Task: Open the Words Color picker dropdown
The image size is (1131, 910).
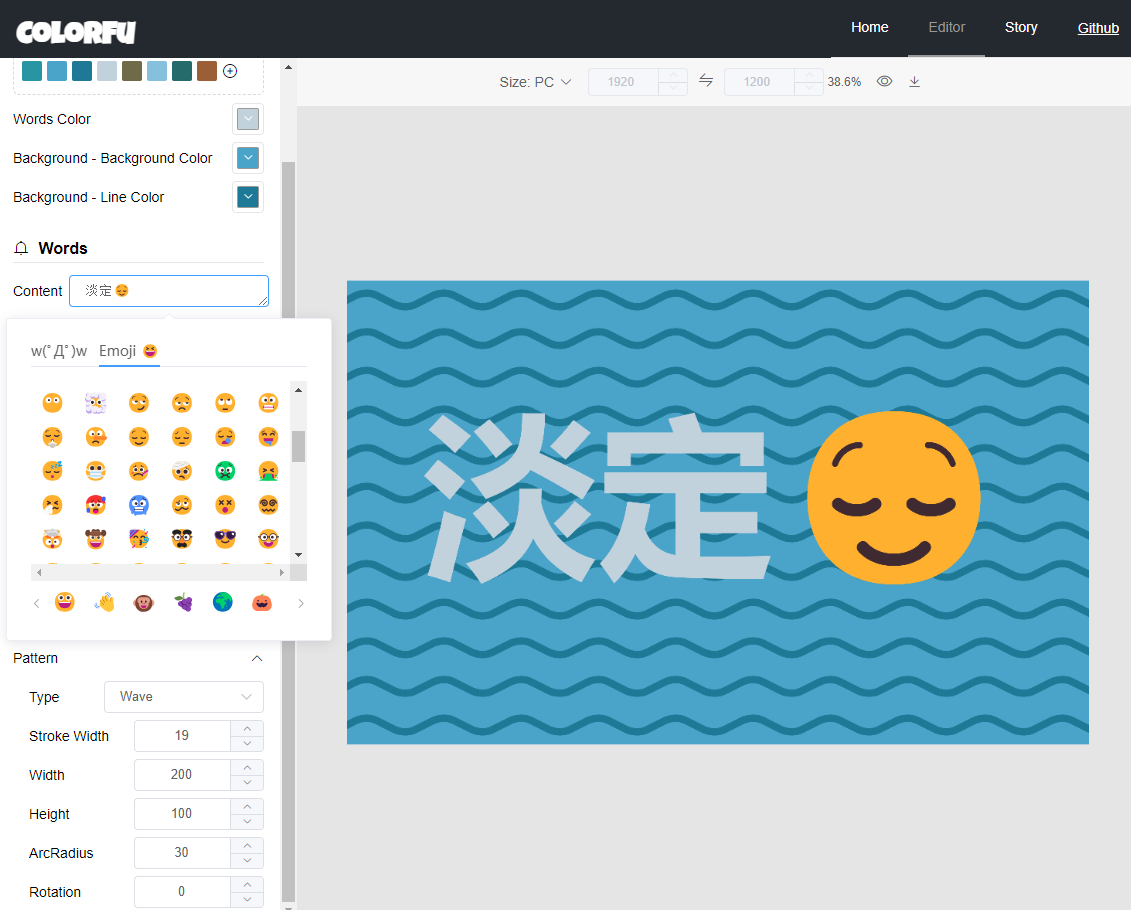Action: point(248,119)
